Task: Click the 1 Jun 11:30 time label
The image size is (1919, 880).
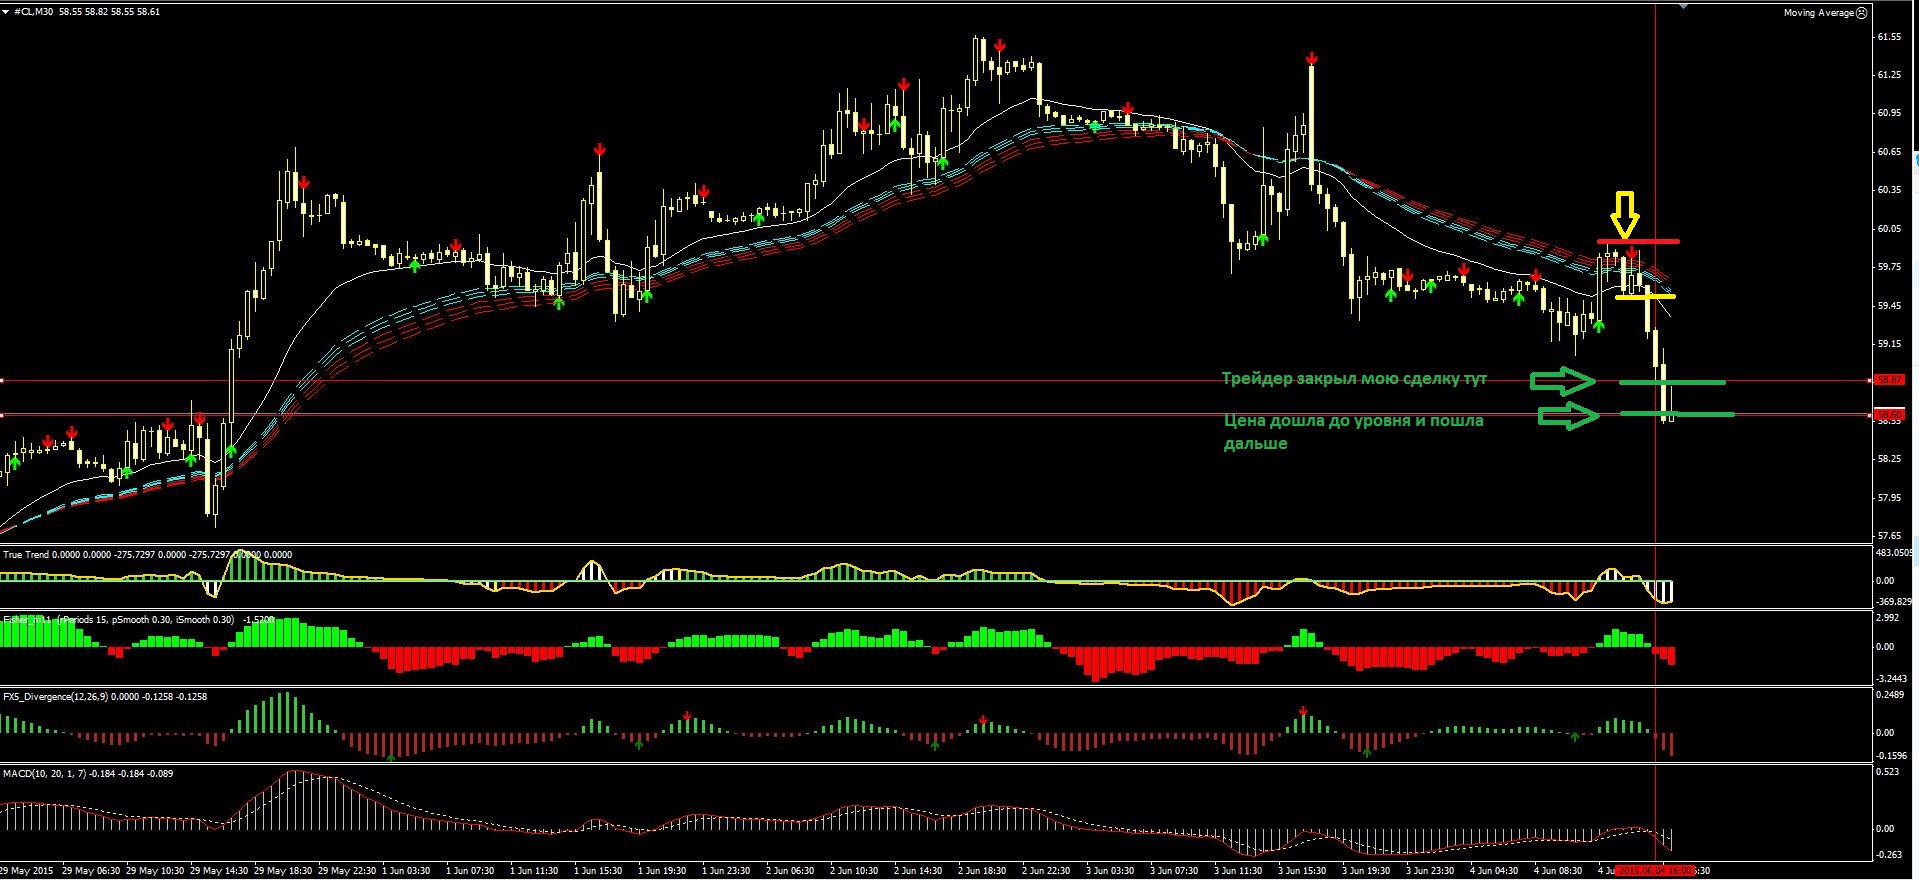Action: 533,871
